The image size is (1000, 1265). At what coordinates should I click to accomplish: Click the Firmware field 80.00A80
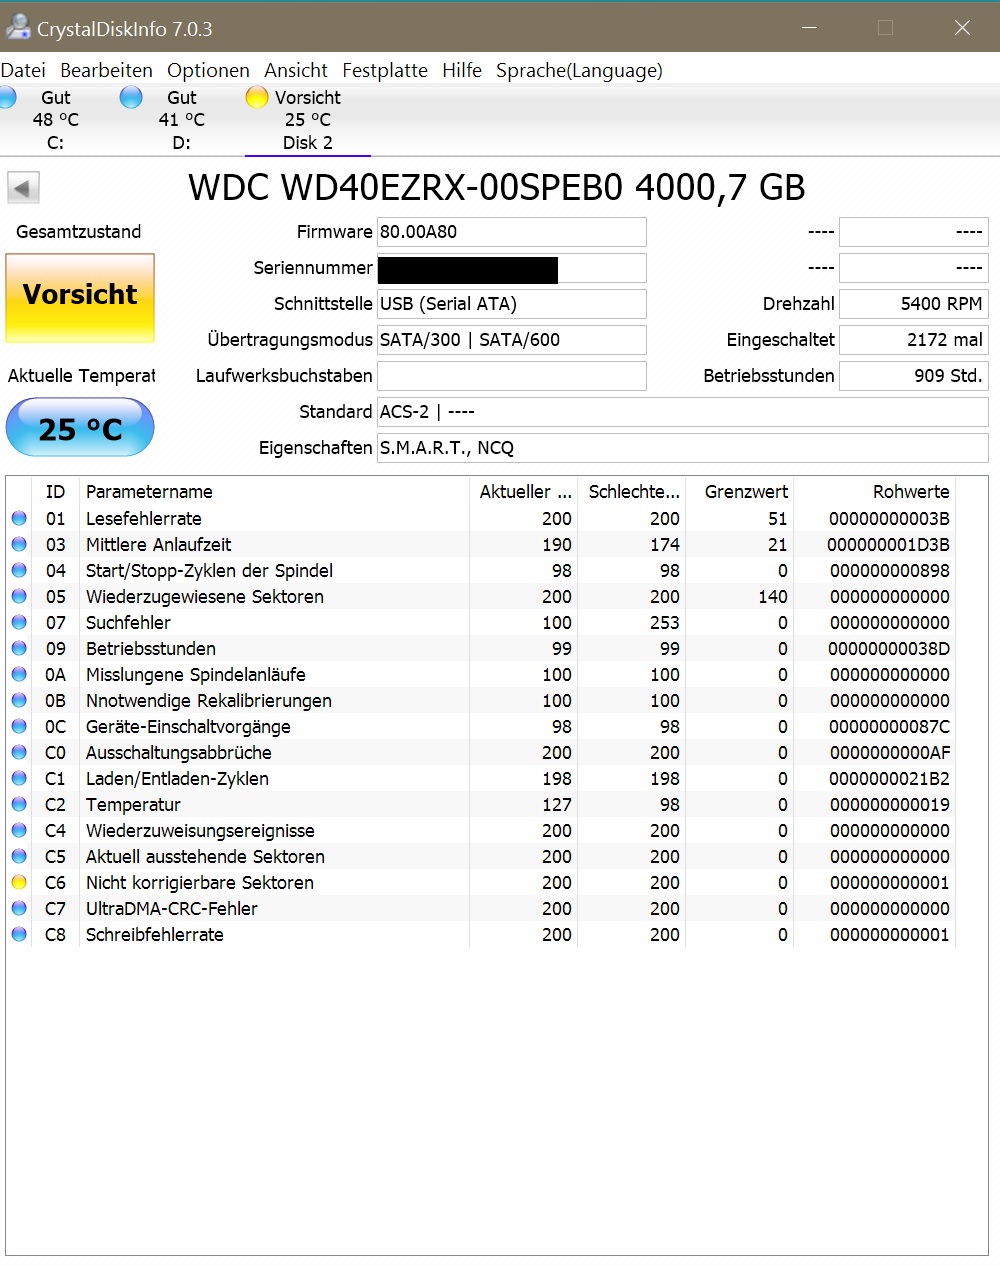(x=512, y=232)
